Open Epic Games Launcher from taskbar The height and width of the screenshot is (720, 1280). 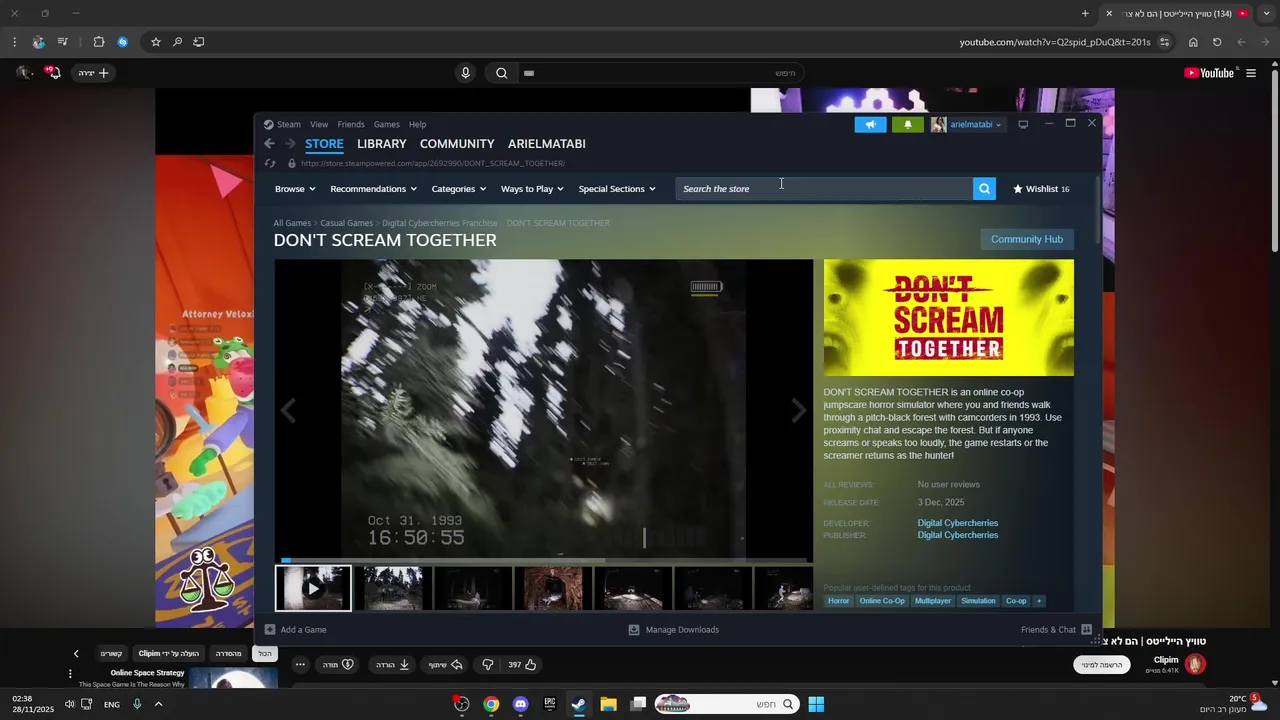tap(549, 704)
